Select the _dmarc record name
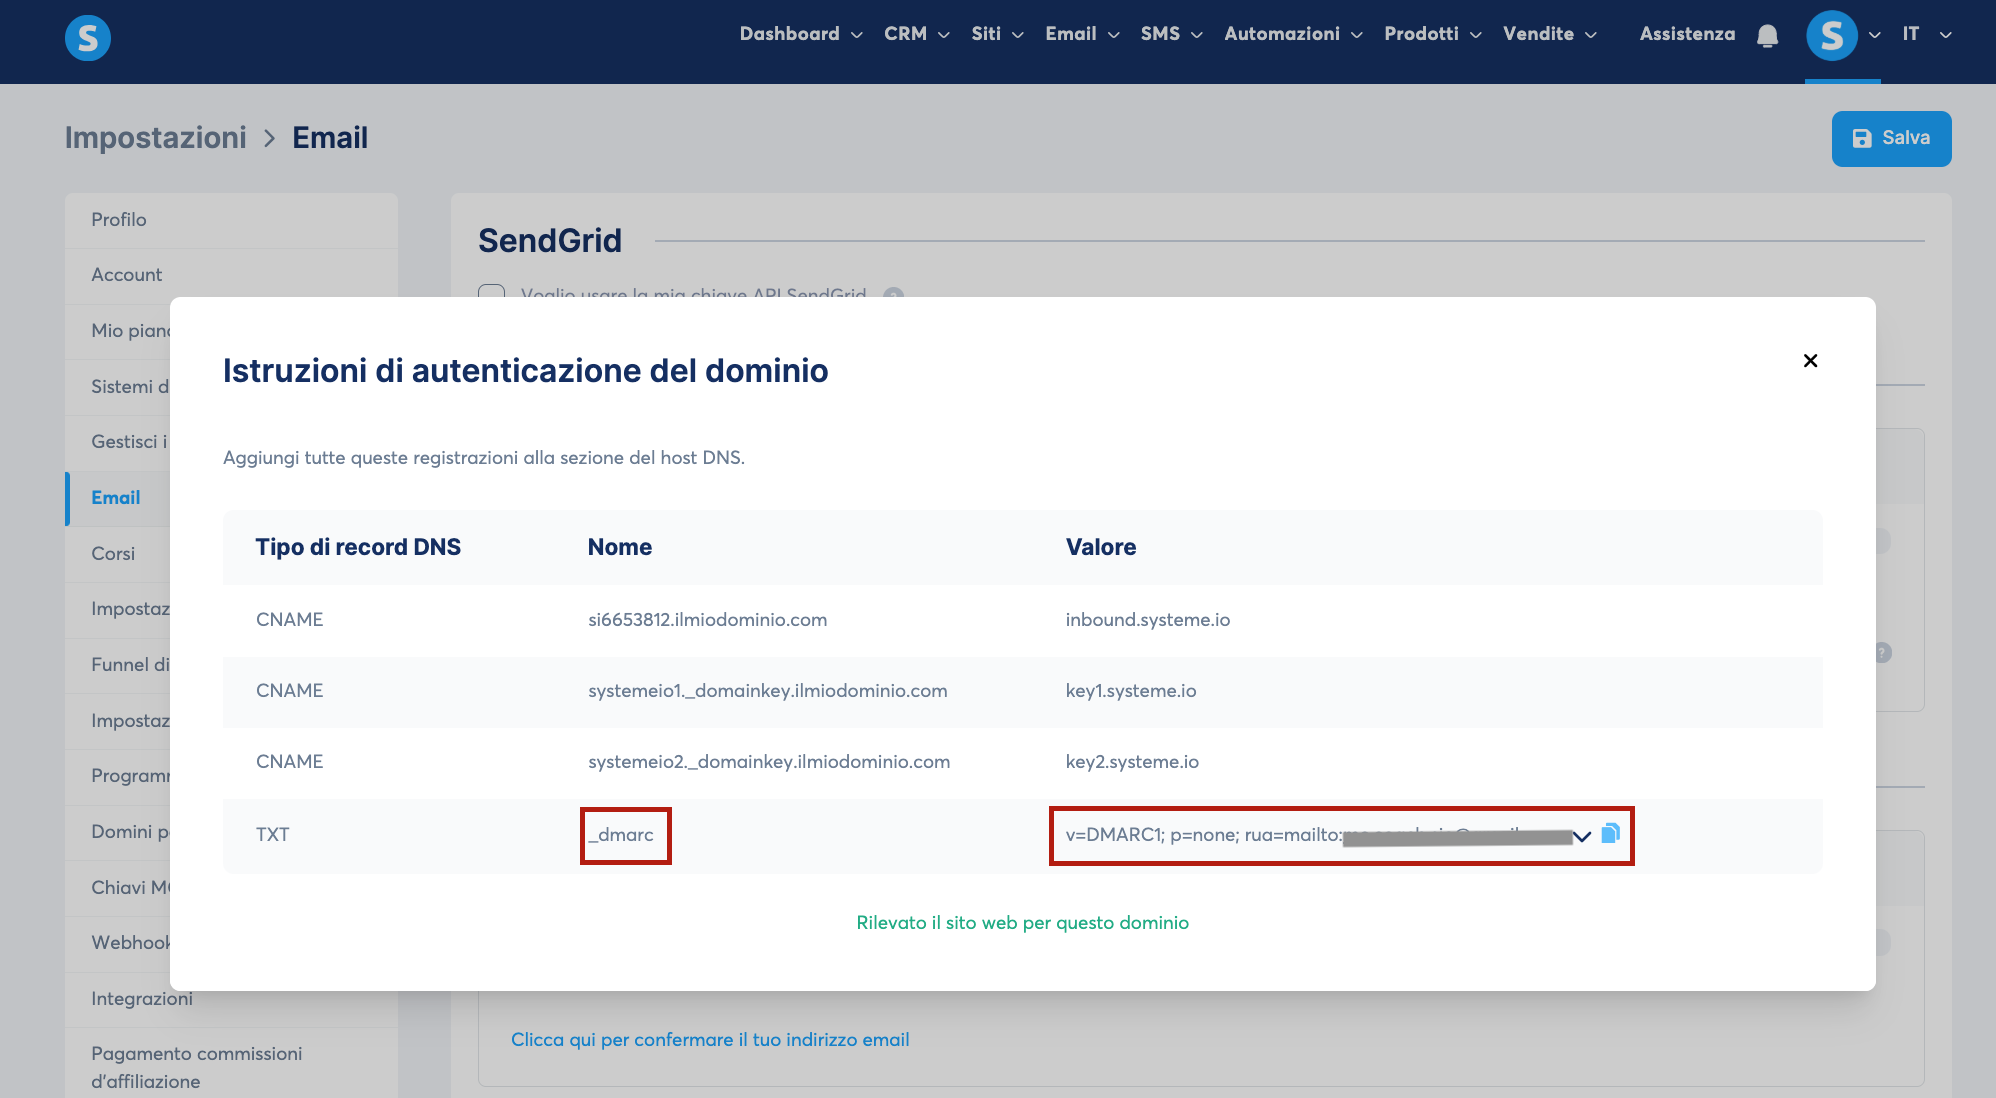The image size is (1996, 1098). tap(621, 835)
